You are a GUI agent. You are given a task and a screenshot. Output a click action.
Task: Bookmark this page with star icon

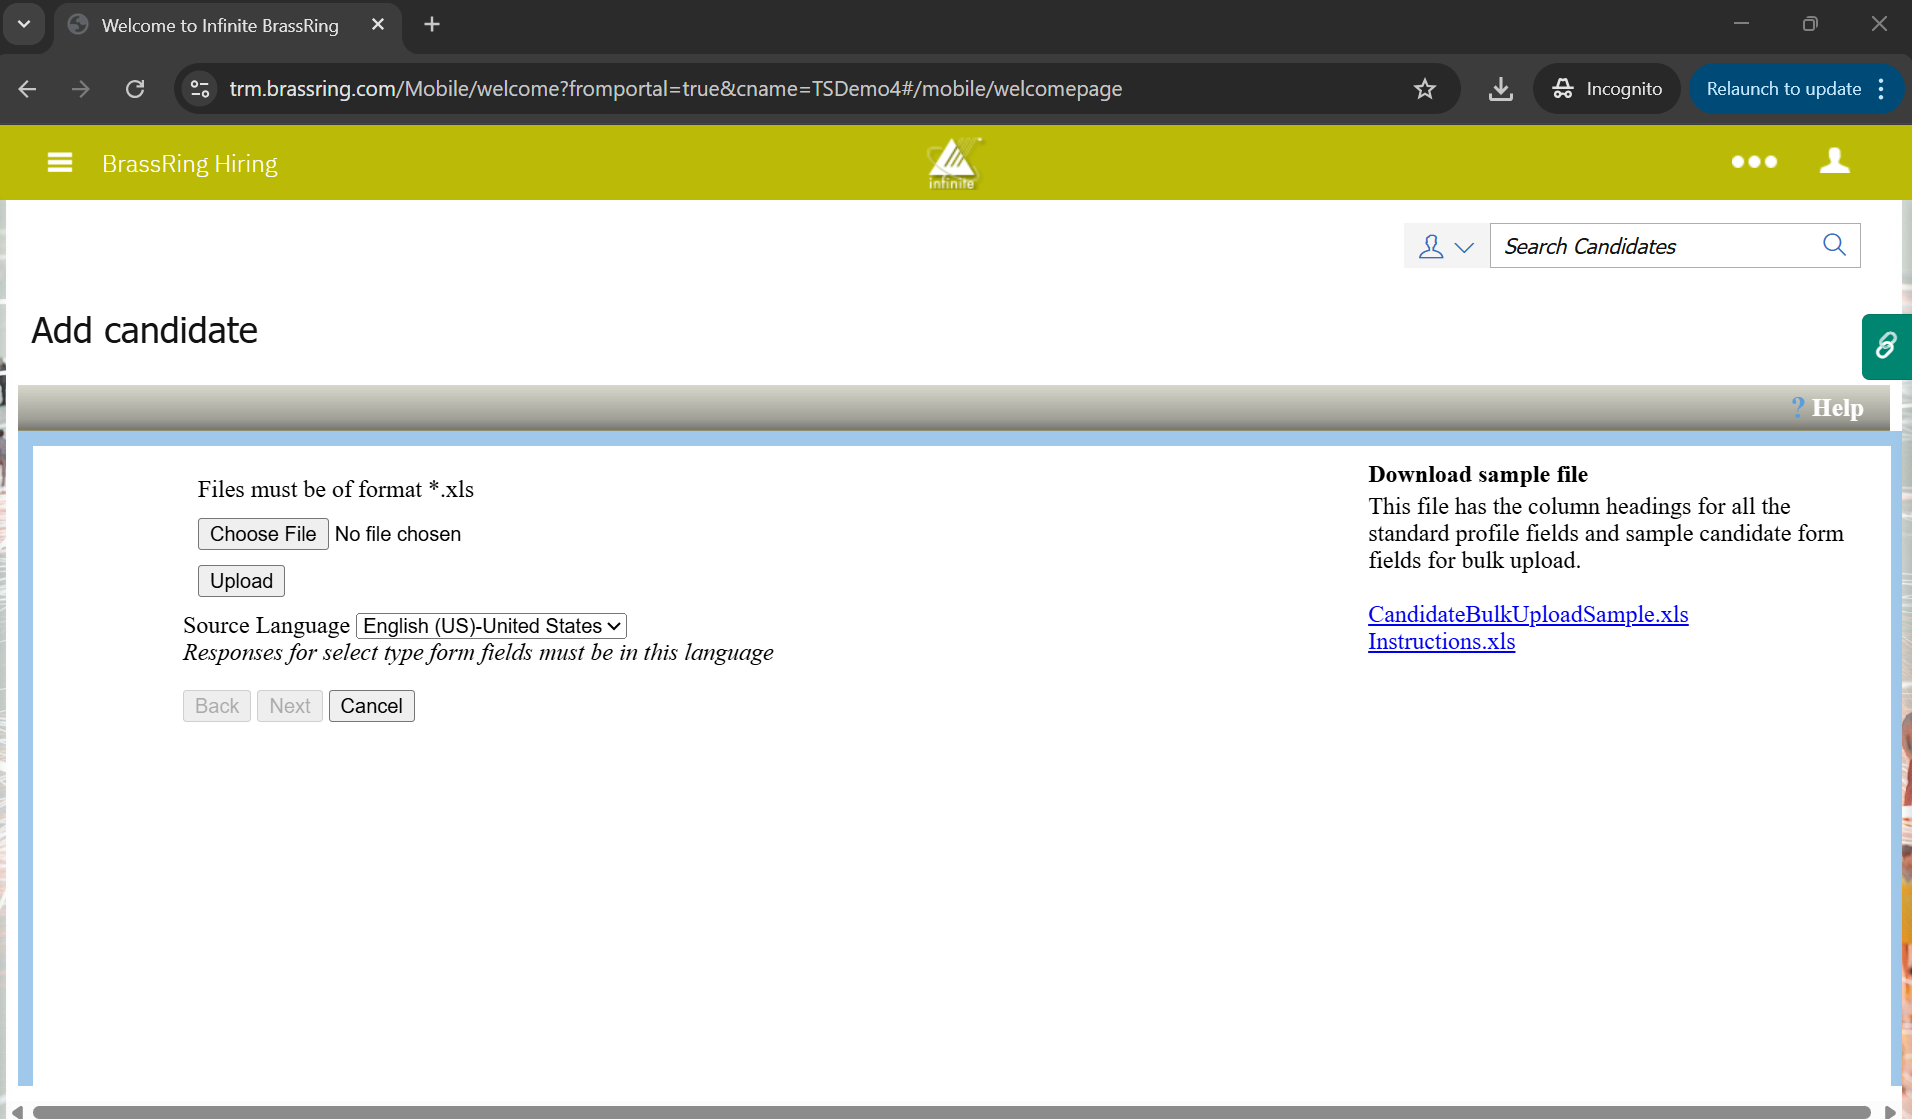(1425, 89)
